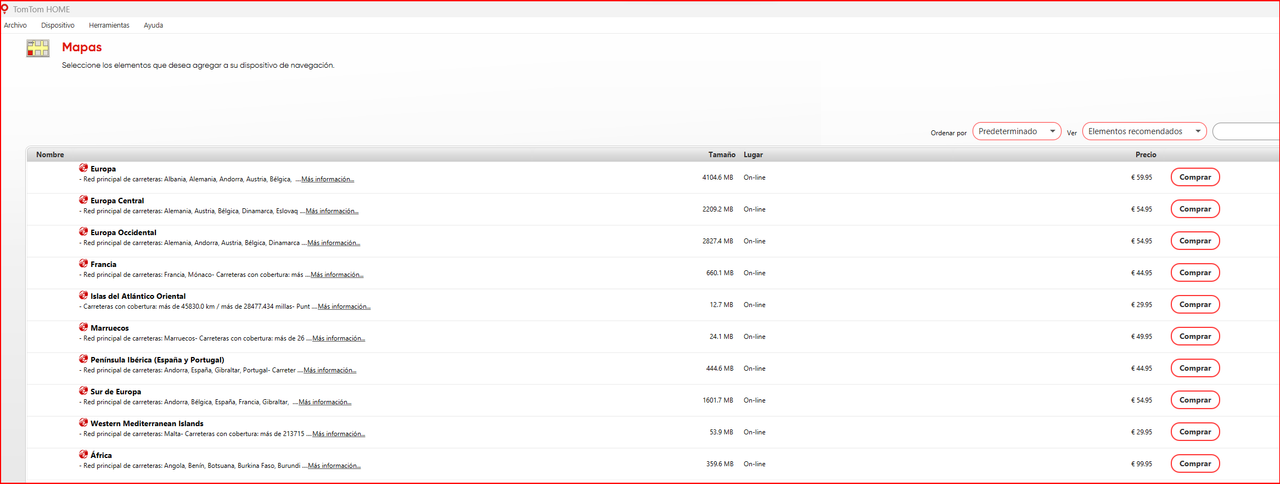Click Comprar for the Europa map
1280x484 pixels.
click(1195, 177)
